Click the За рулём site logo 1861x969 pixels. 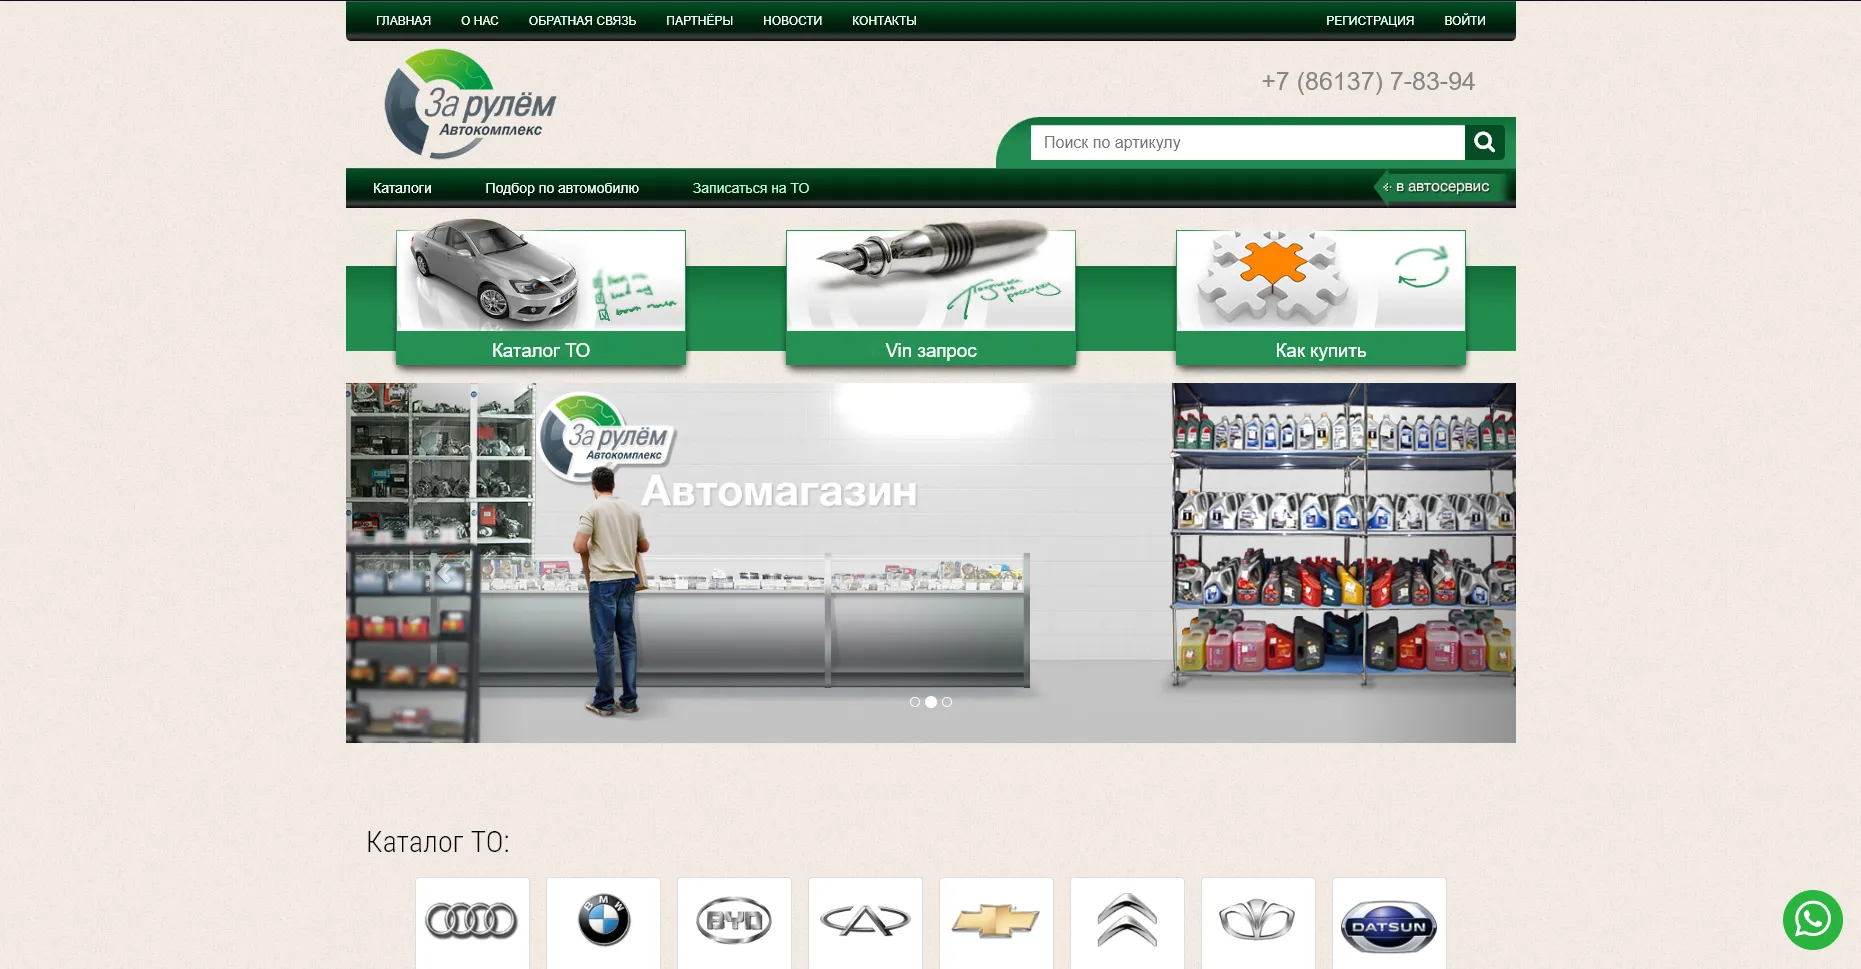468,106
